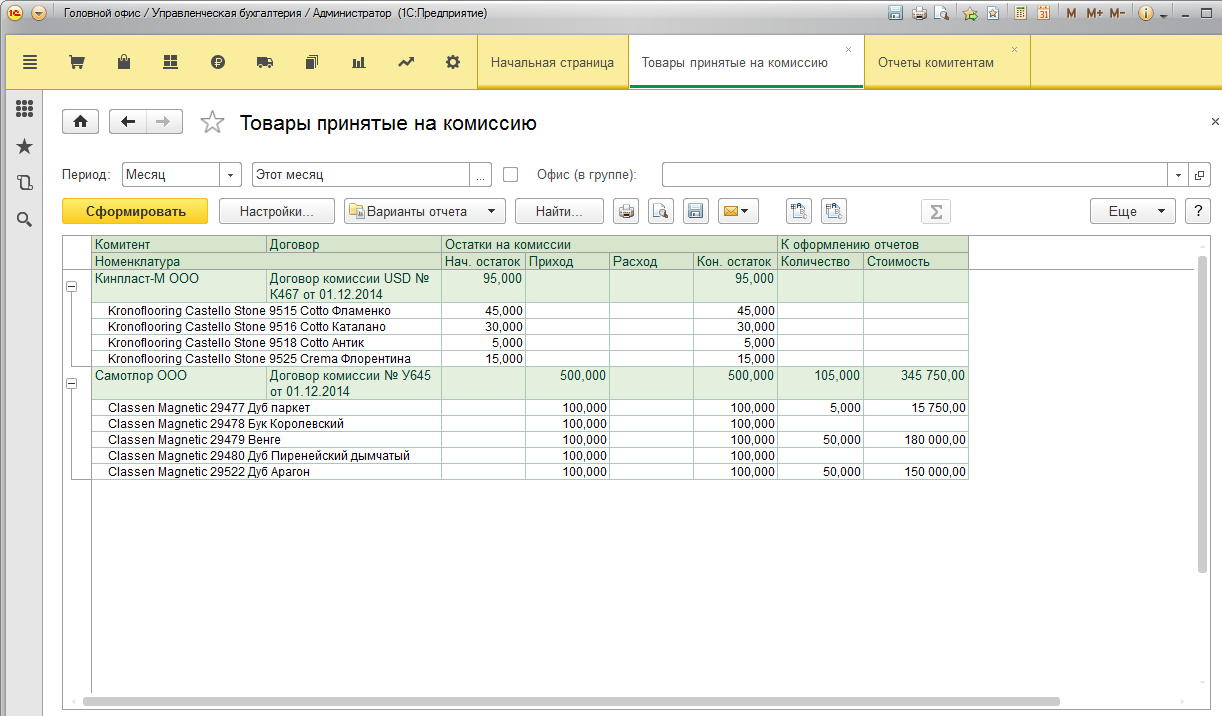Open help with the question mark button
Viewport: 1222px width, 716px height.
[x=1197, y=211]
